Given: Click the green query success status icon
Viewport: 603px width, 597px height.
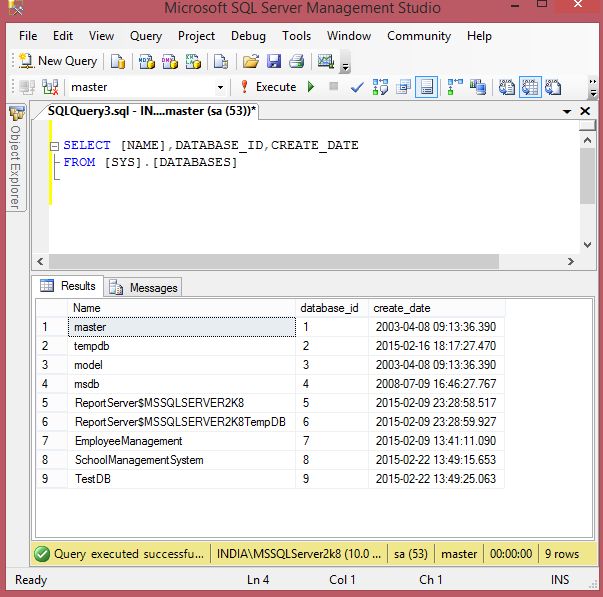Looking at the screenshot, I should 42,554.
